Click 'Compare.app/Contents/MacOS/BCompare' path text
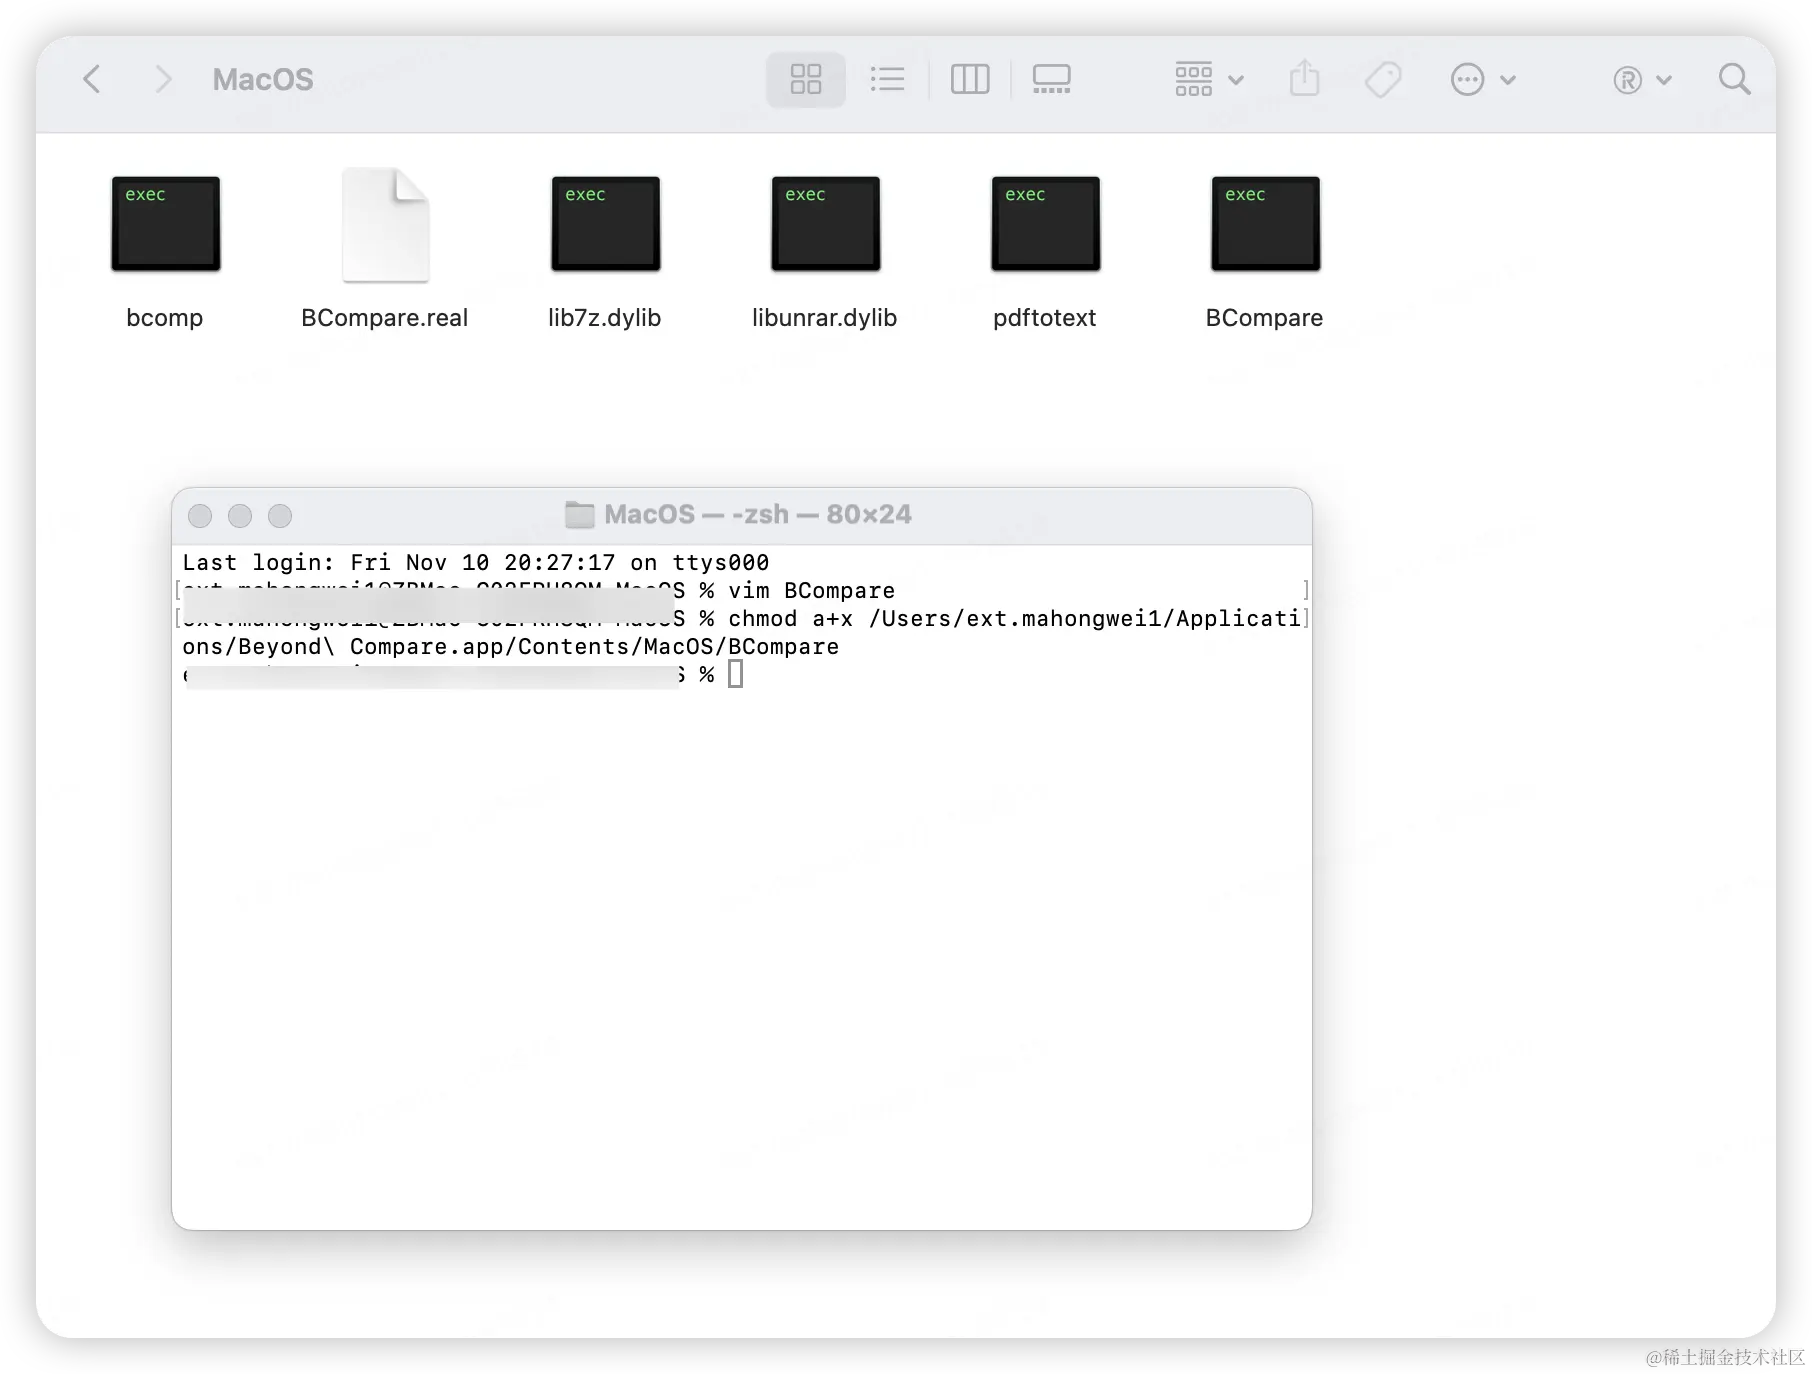Image resolution: width=1812 pixels, height=1374 pixels. tap(594, 647)
